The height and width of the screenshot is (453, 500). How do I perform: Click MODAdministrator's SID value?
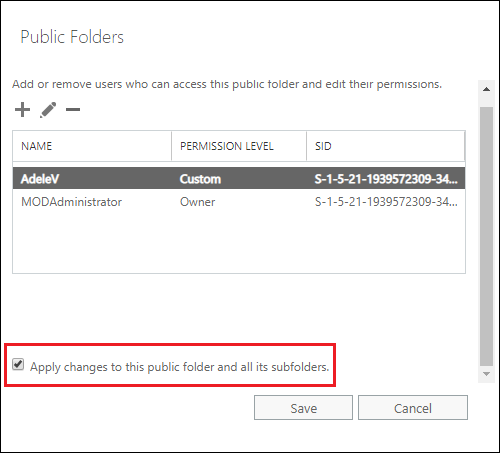pyautogui.click(x=386, y=202)
